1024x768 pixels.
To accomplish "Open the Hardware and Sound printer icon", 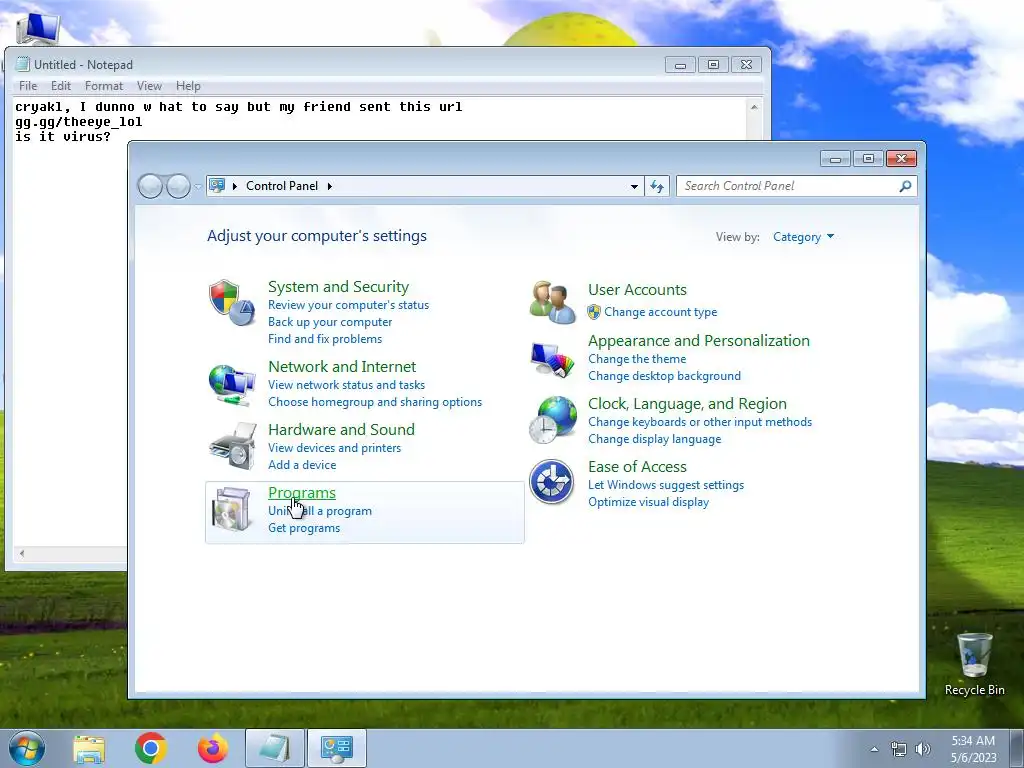I will [x=232, y=447].
